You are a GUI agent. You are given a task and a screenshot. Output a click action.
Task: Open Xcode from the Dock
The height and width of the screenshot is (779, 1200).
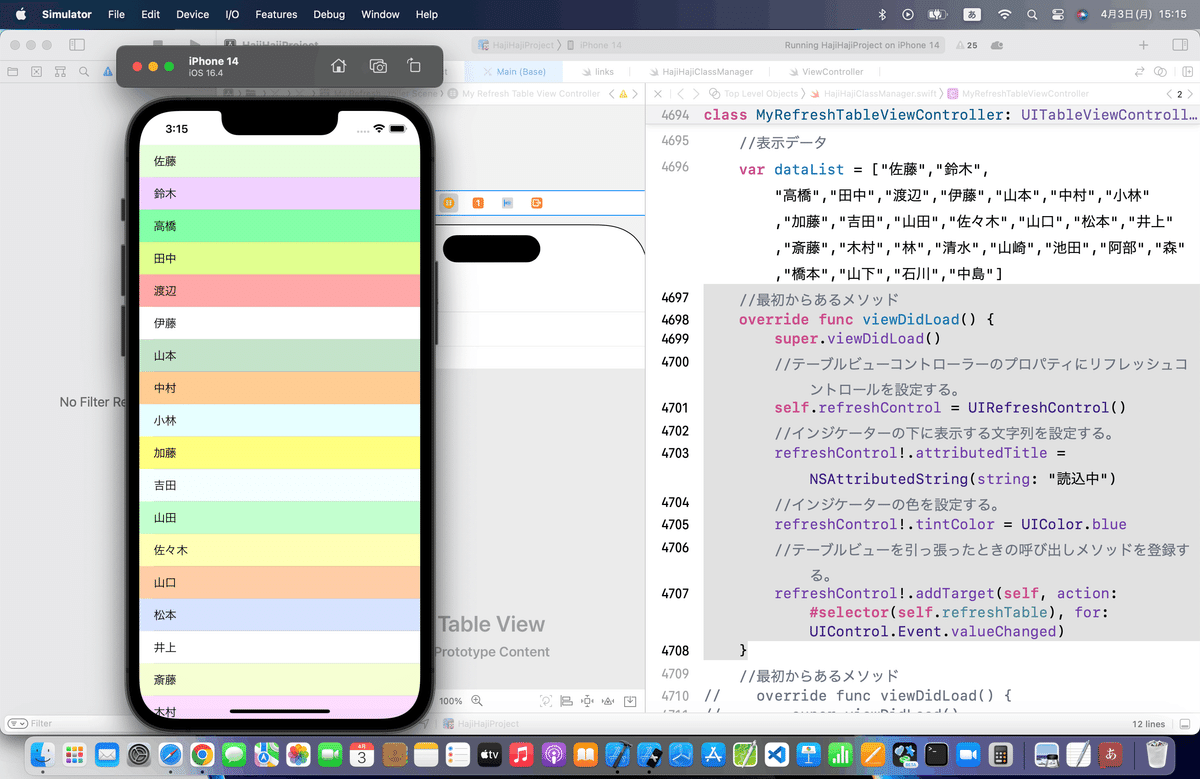(620, 754)
